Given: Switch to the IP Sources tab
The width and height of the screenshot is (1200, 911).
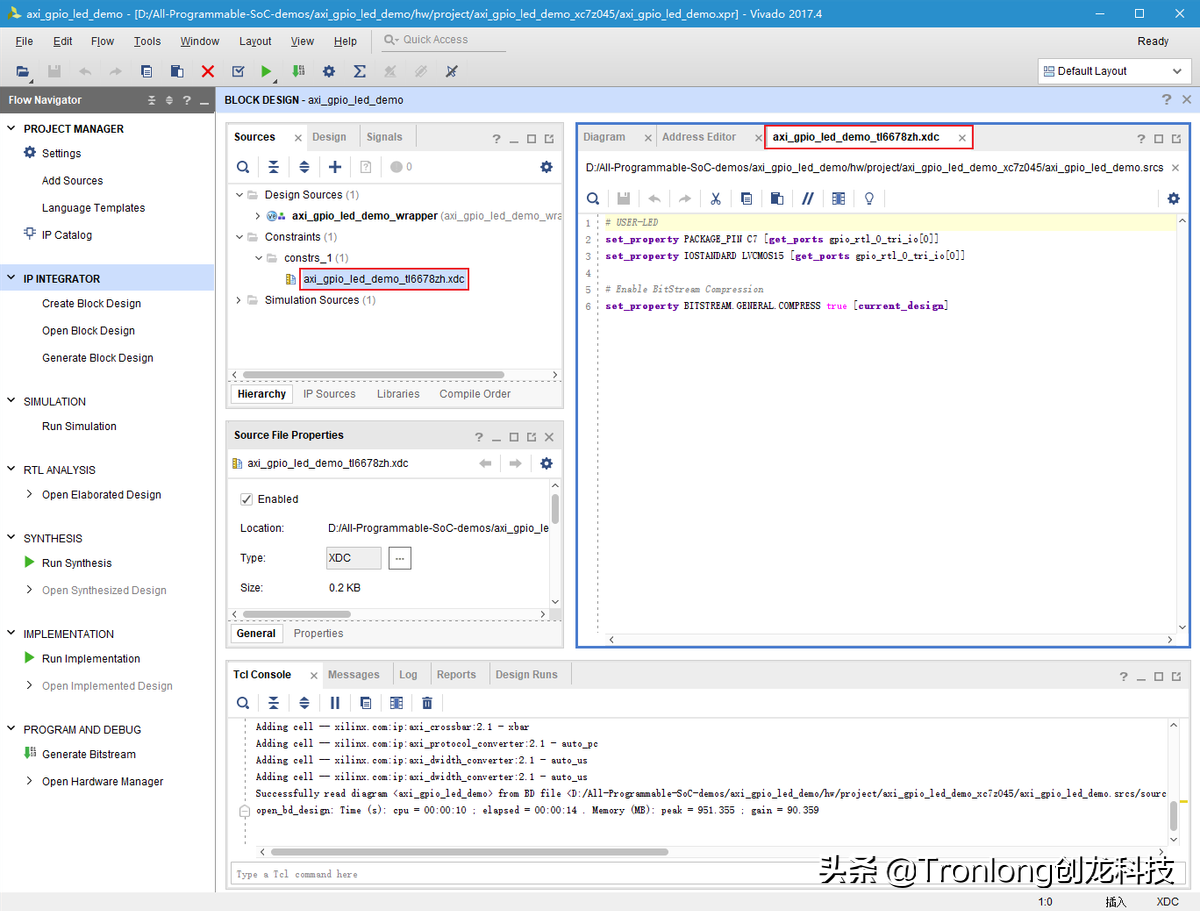Looking at the screenshot, I should pos(329,394).
